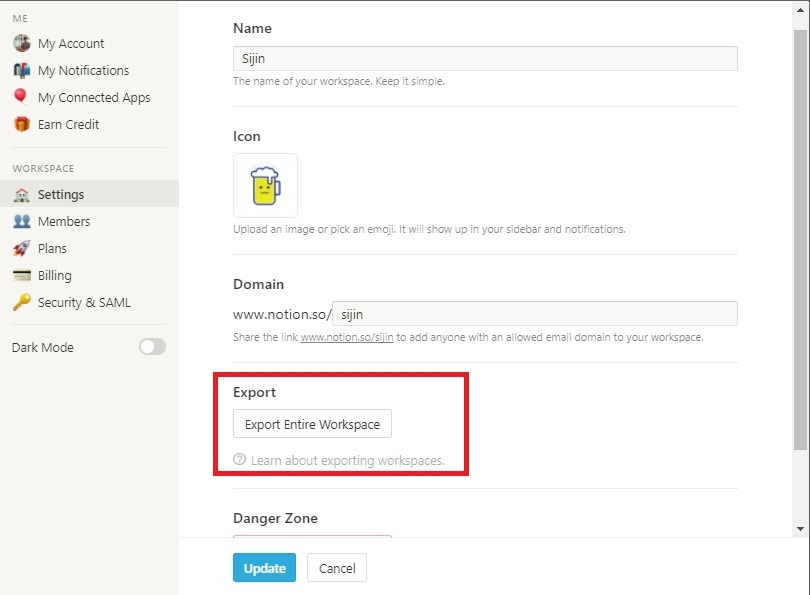Click the My Notifications mailbox icon
The image size is (810, 595).
tap(21, 70)
